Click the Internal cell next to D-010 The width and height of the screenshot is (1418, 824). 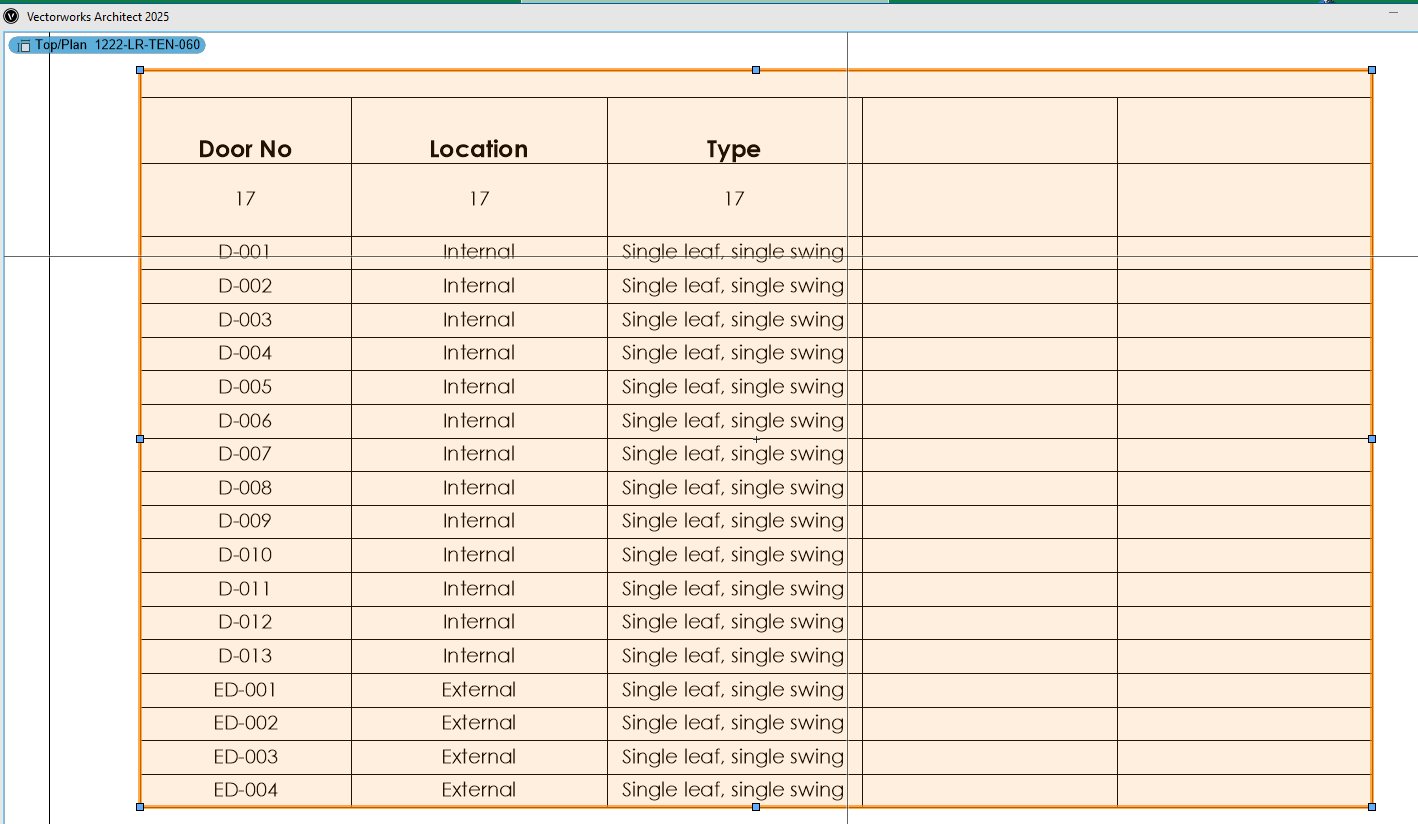tap(479, 555)
